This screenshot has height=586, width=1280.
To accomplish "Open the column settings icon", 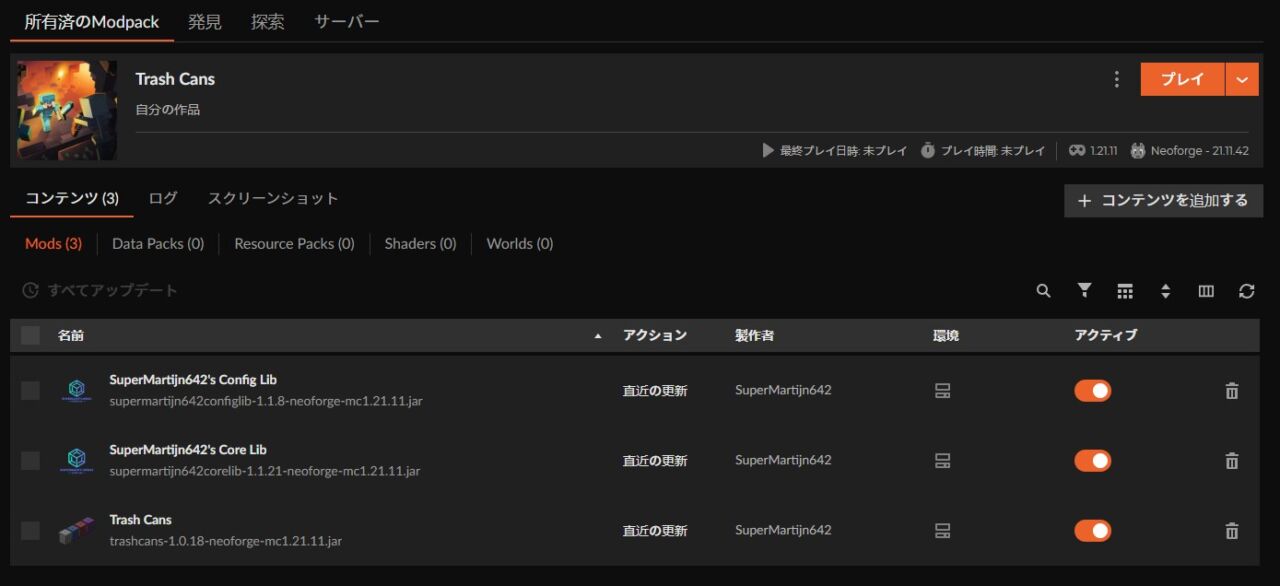I will [x=1206, y=291].
